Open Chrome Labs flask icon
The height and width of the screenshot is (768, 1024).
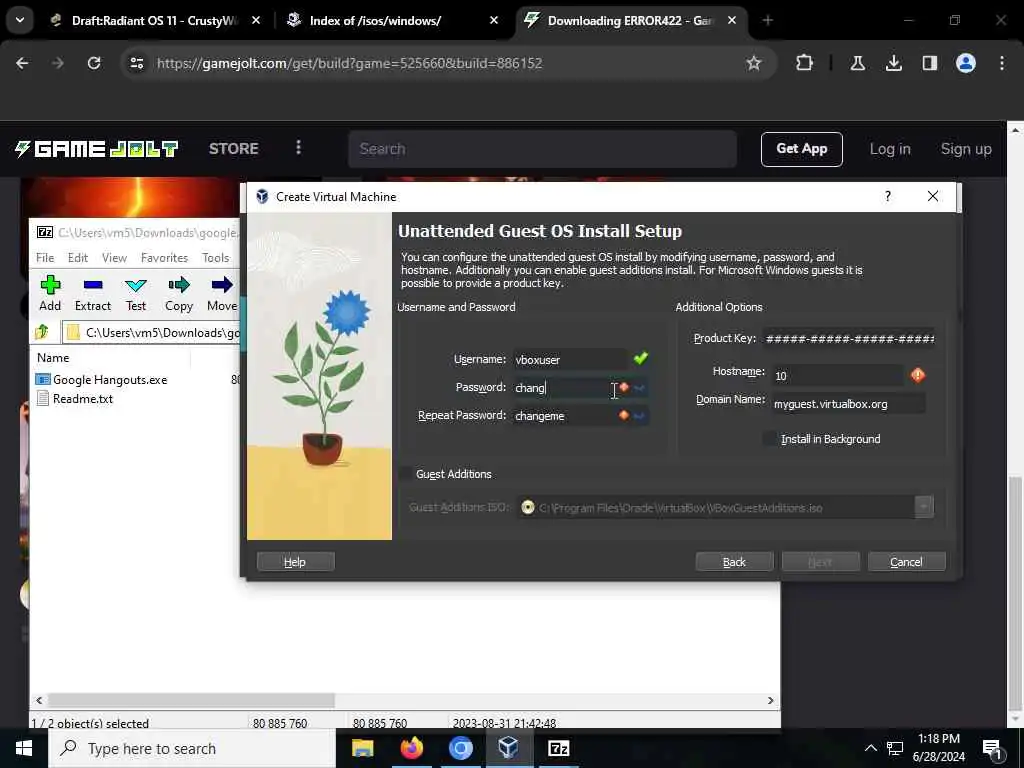pyautogui.click(x=858, y=63)
